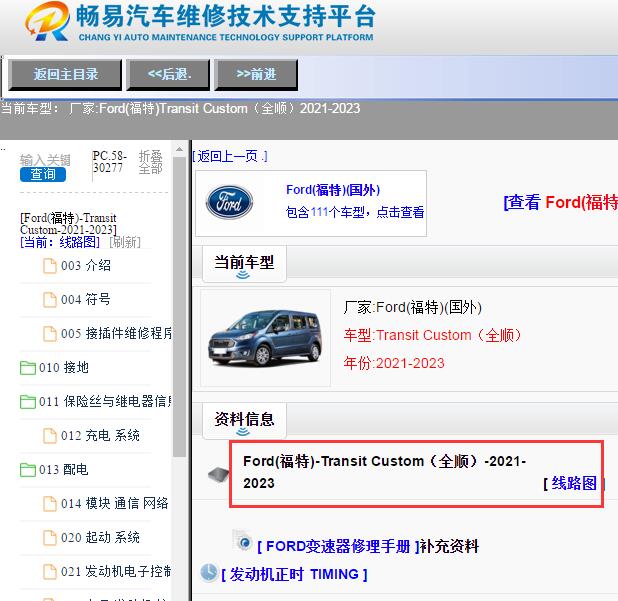Select tree item 020 起动 系统
The height and width of the screenshot is (601, 618).
[101, 538]
